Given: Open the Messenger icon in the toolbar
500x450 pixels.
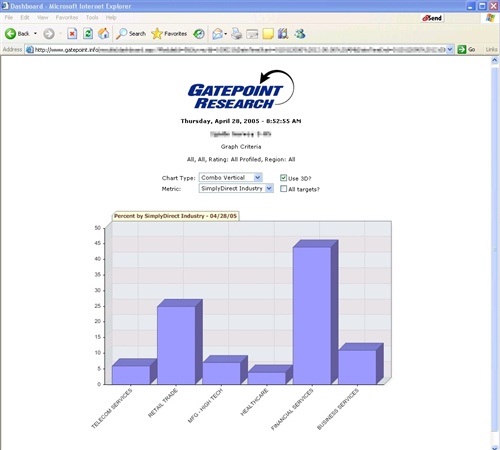Looking at the screenshot, I should pos(299,33).
